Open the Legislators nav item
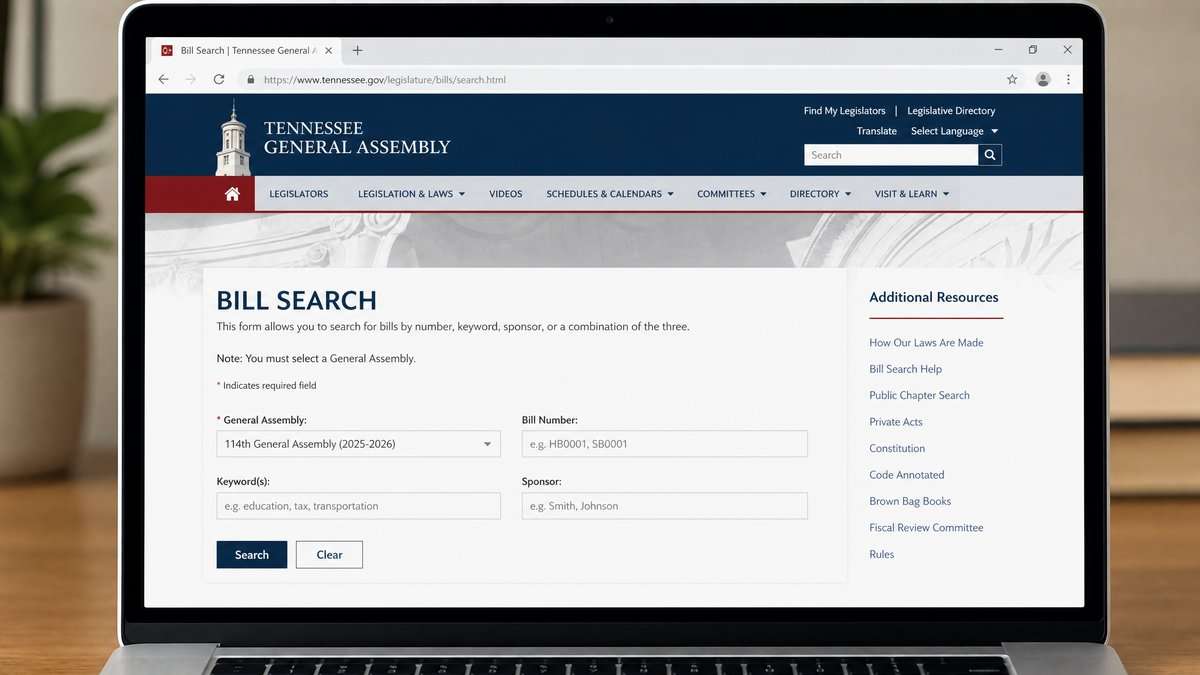Image resolution: width=1200 pixels, height=675 pixels. [299, 194]
